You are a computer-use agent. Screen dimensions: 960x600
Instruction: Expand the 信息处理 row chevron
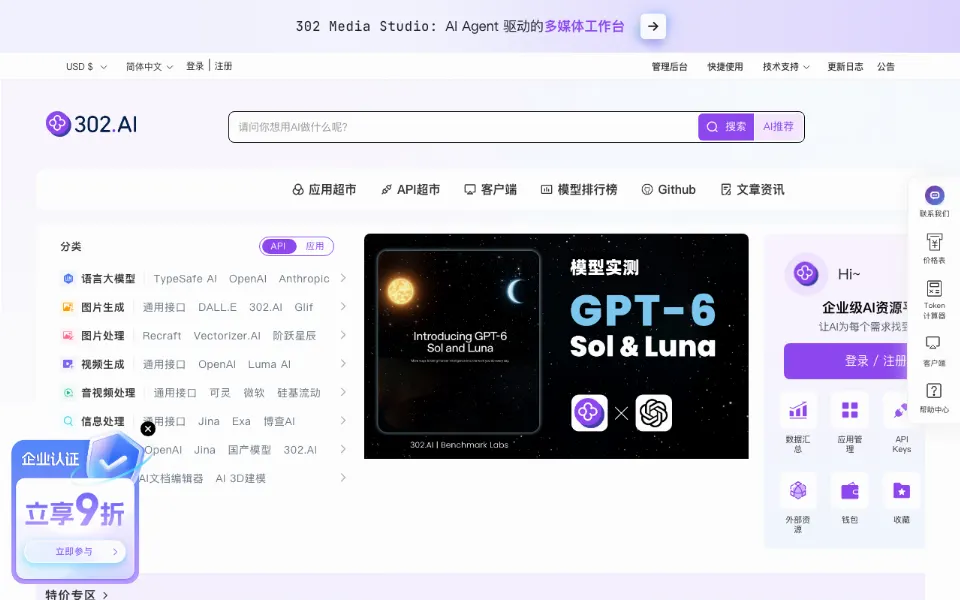click(343, 420)
